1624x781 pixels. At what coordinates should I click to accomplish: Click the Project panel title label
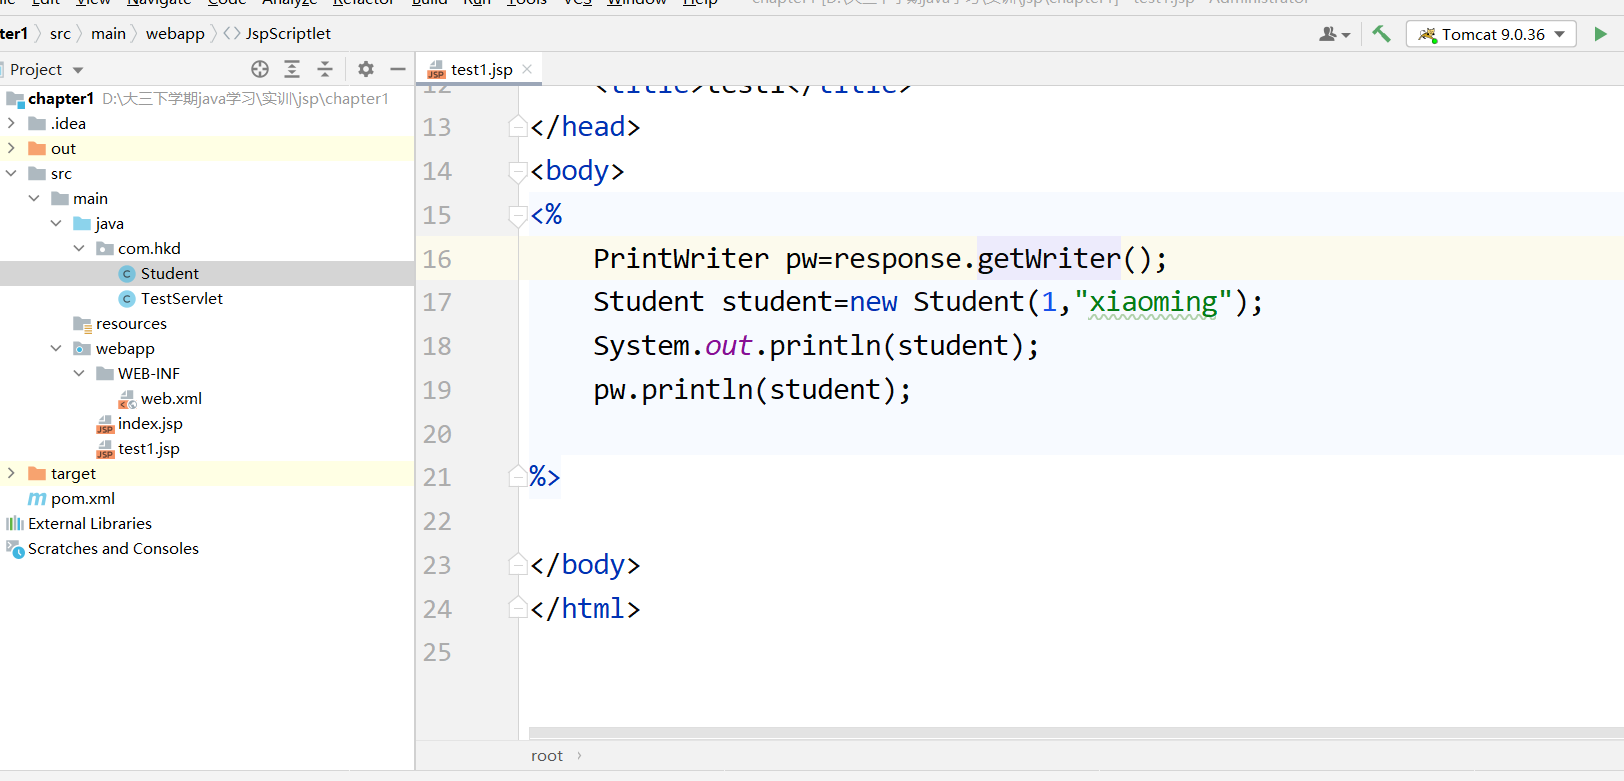pyautogui.click(x=36, y=69)
